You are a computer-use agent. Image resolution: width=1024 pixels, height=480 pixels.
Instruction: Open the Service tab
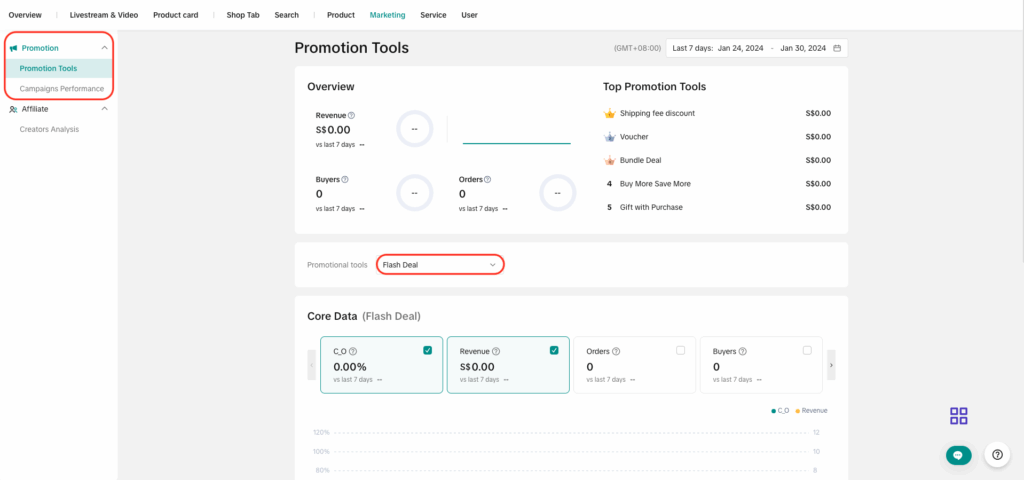click(433, 15)
